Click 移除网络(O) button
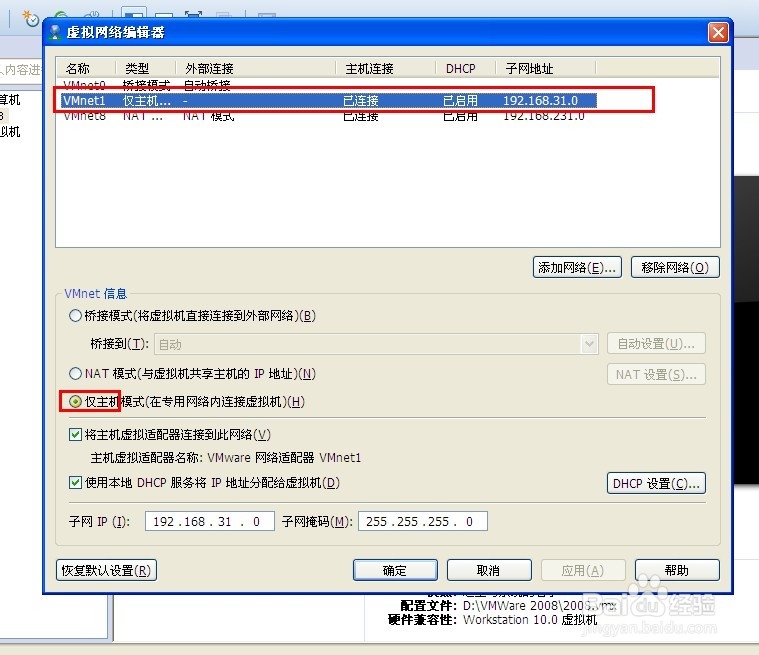 (675, 267)
